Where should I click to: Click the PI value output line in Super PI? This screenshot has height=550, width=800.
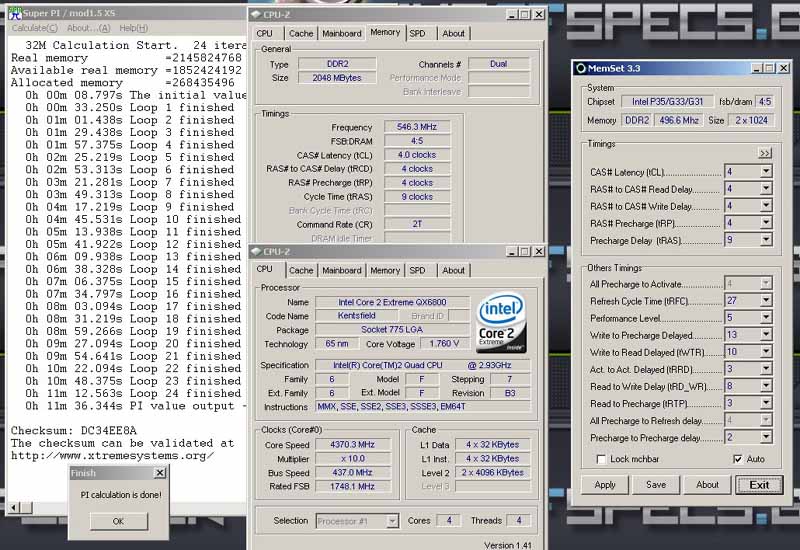136,406
